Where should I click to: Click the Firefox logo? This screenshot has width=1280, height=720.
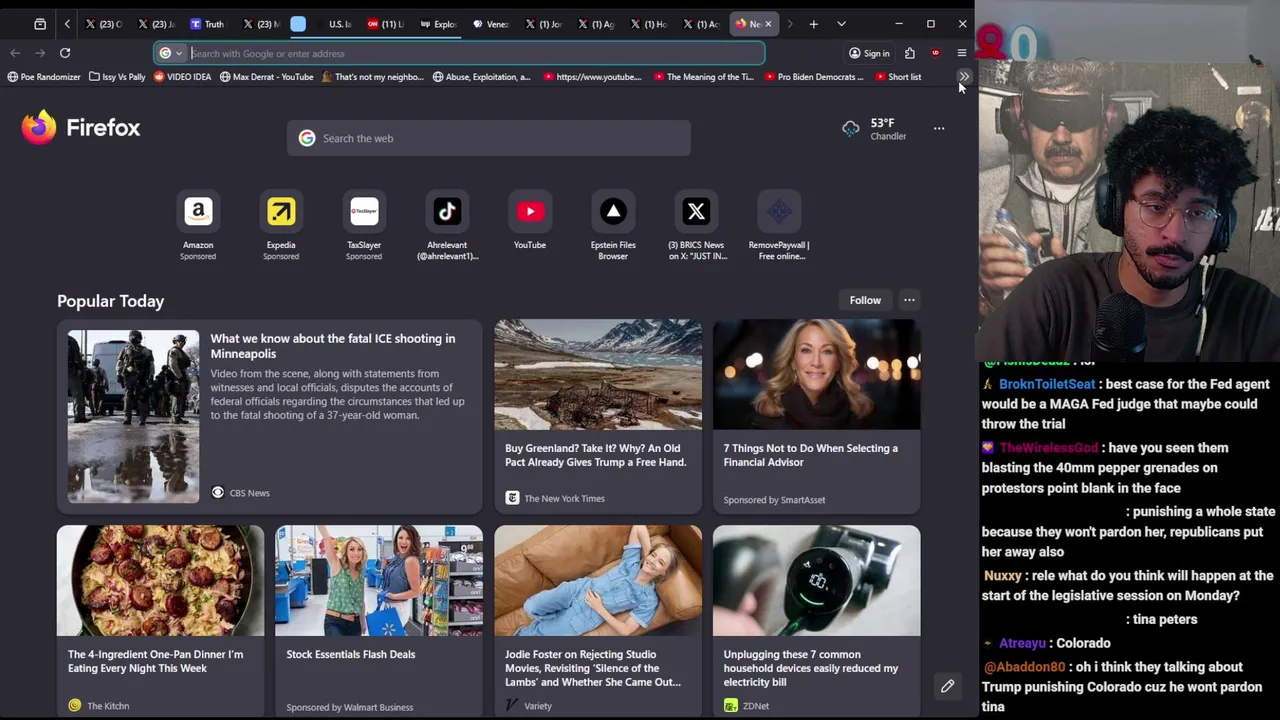[x=81, y=128]
